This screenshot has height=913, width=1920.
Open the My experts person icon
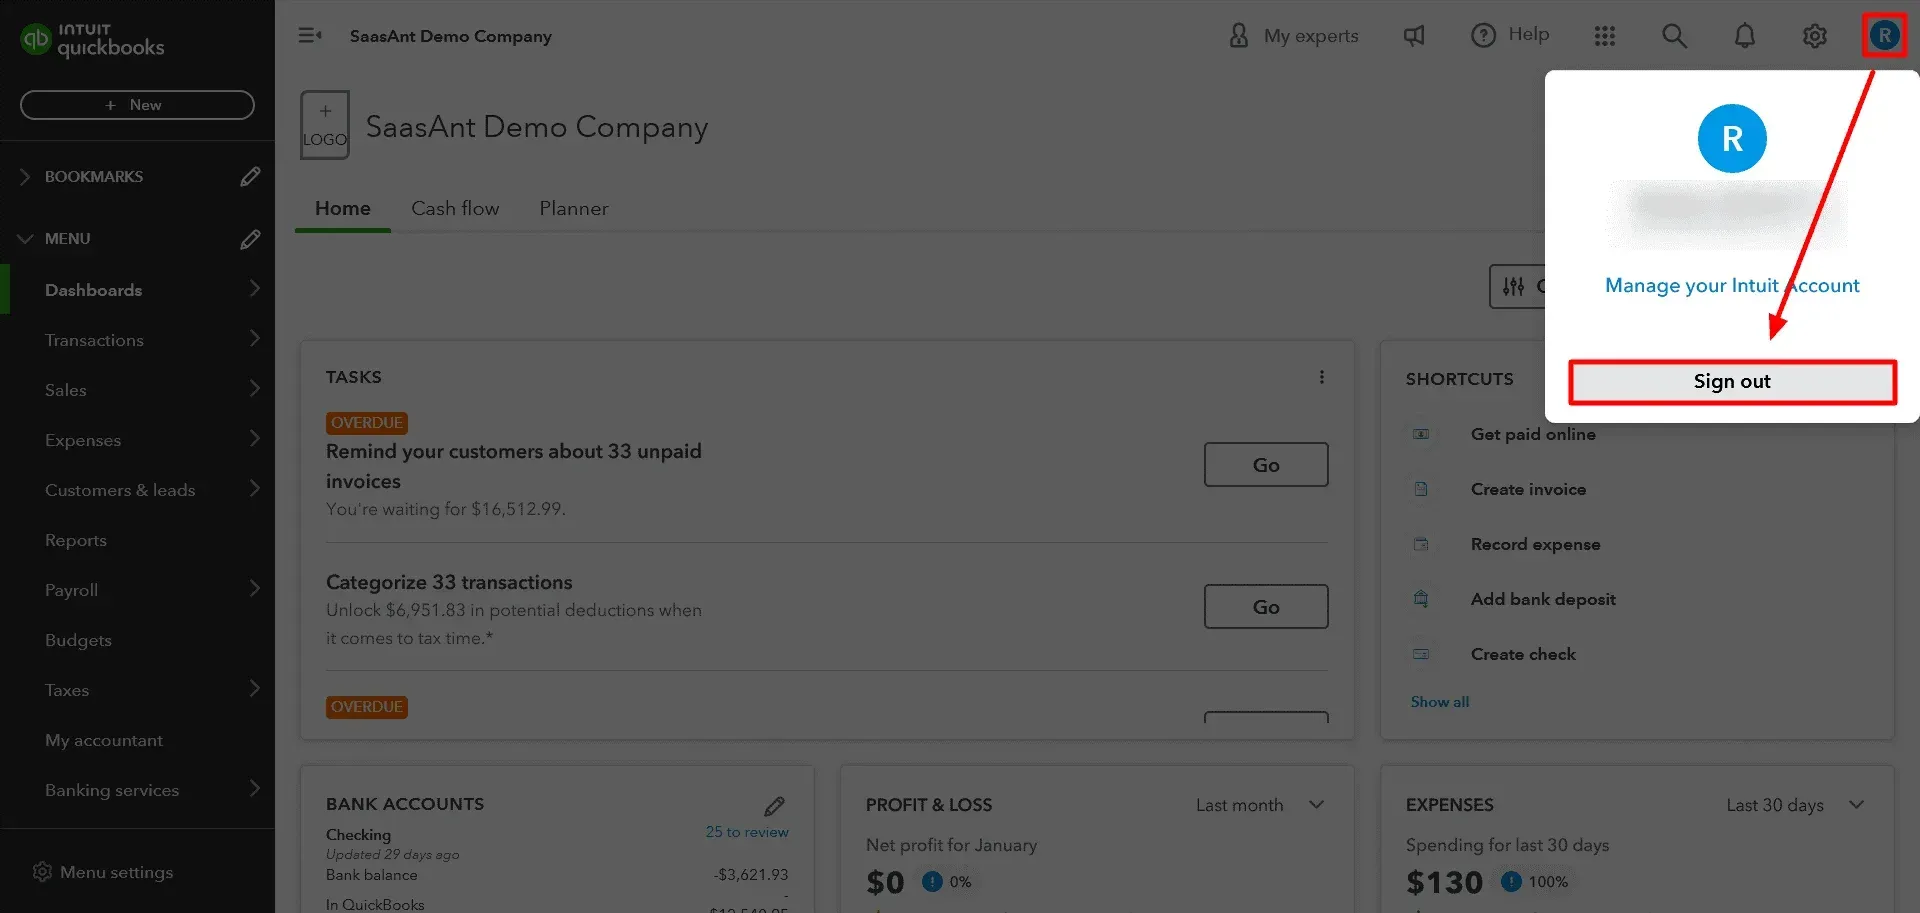tap(1239, 36)
